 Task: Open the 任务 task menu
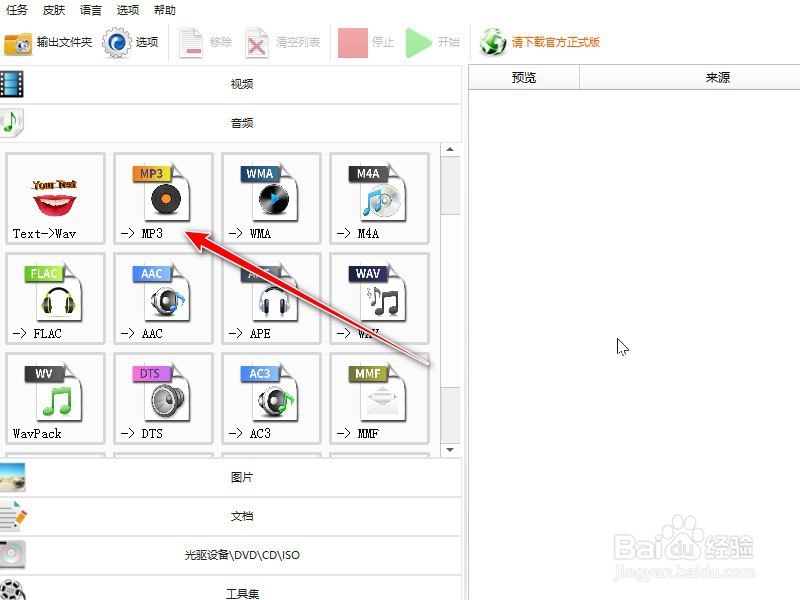(16, 10)
